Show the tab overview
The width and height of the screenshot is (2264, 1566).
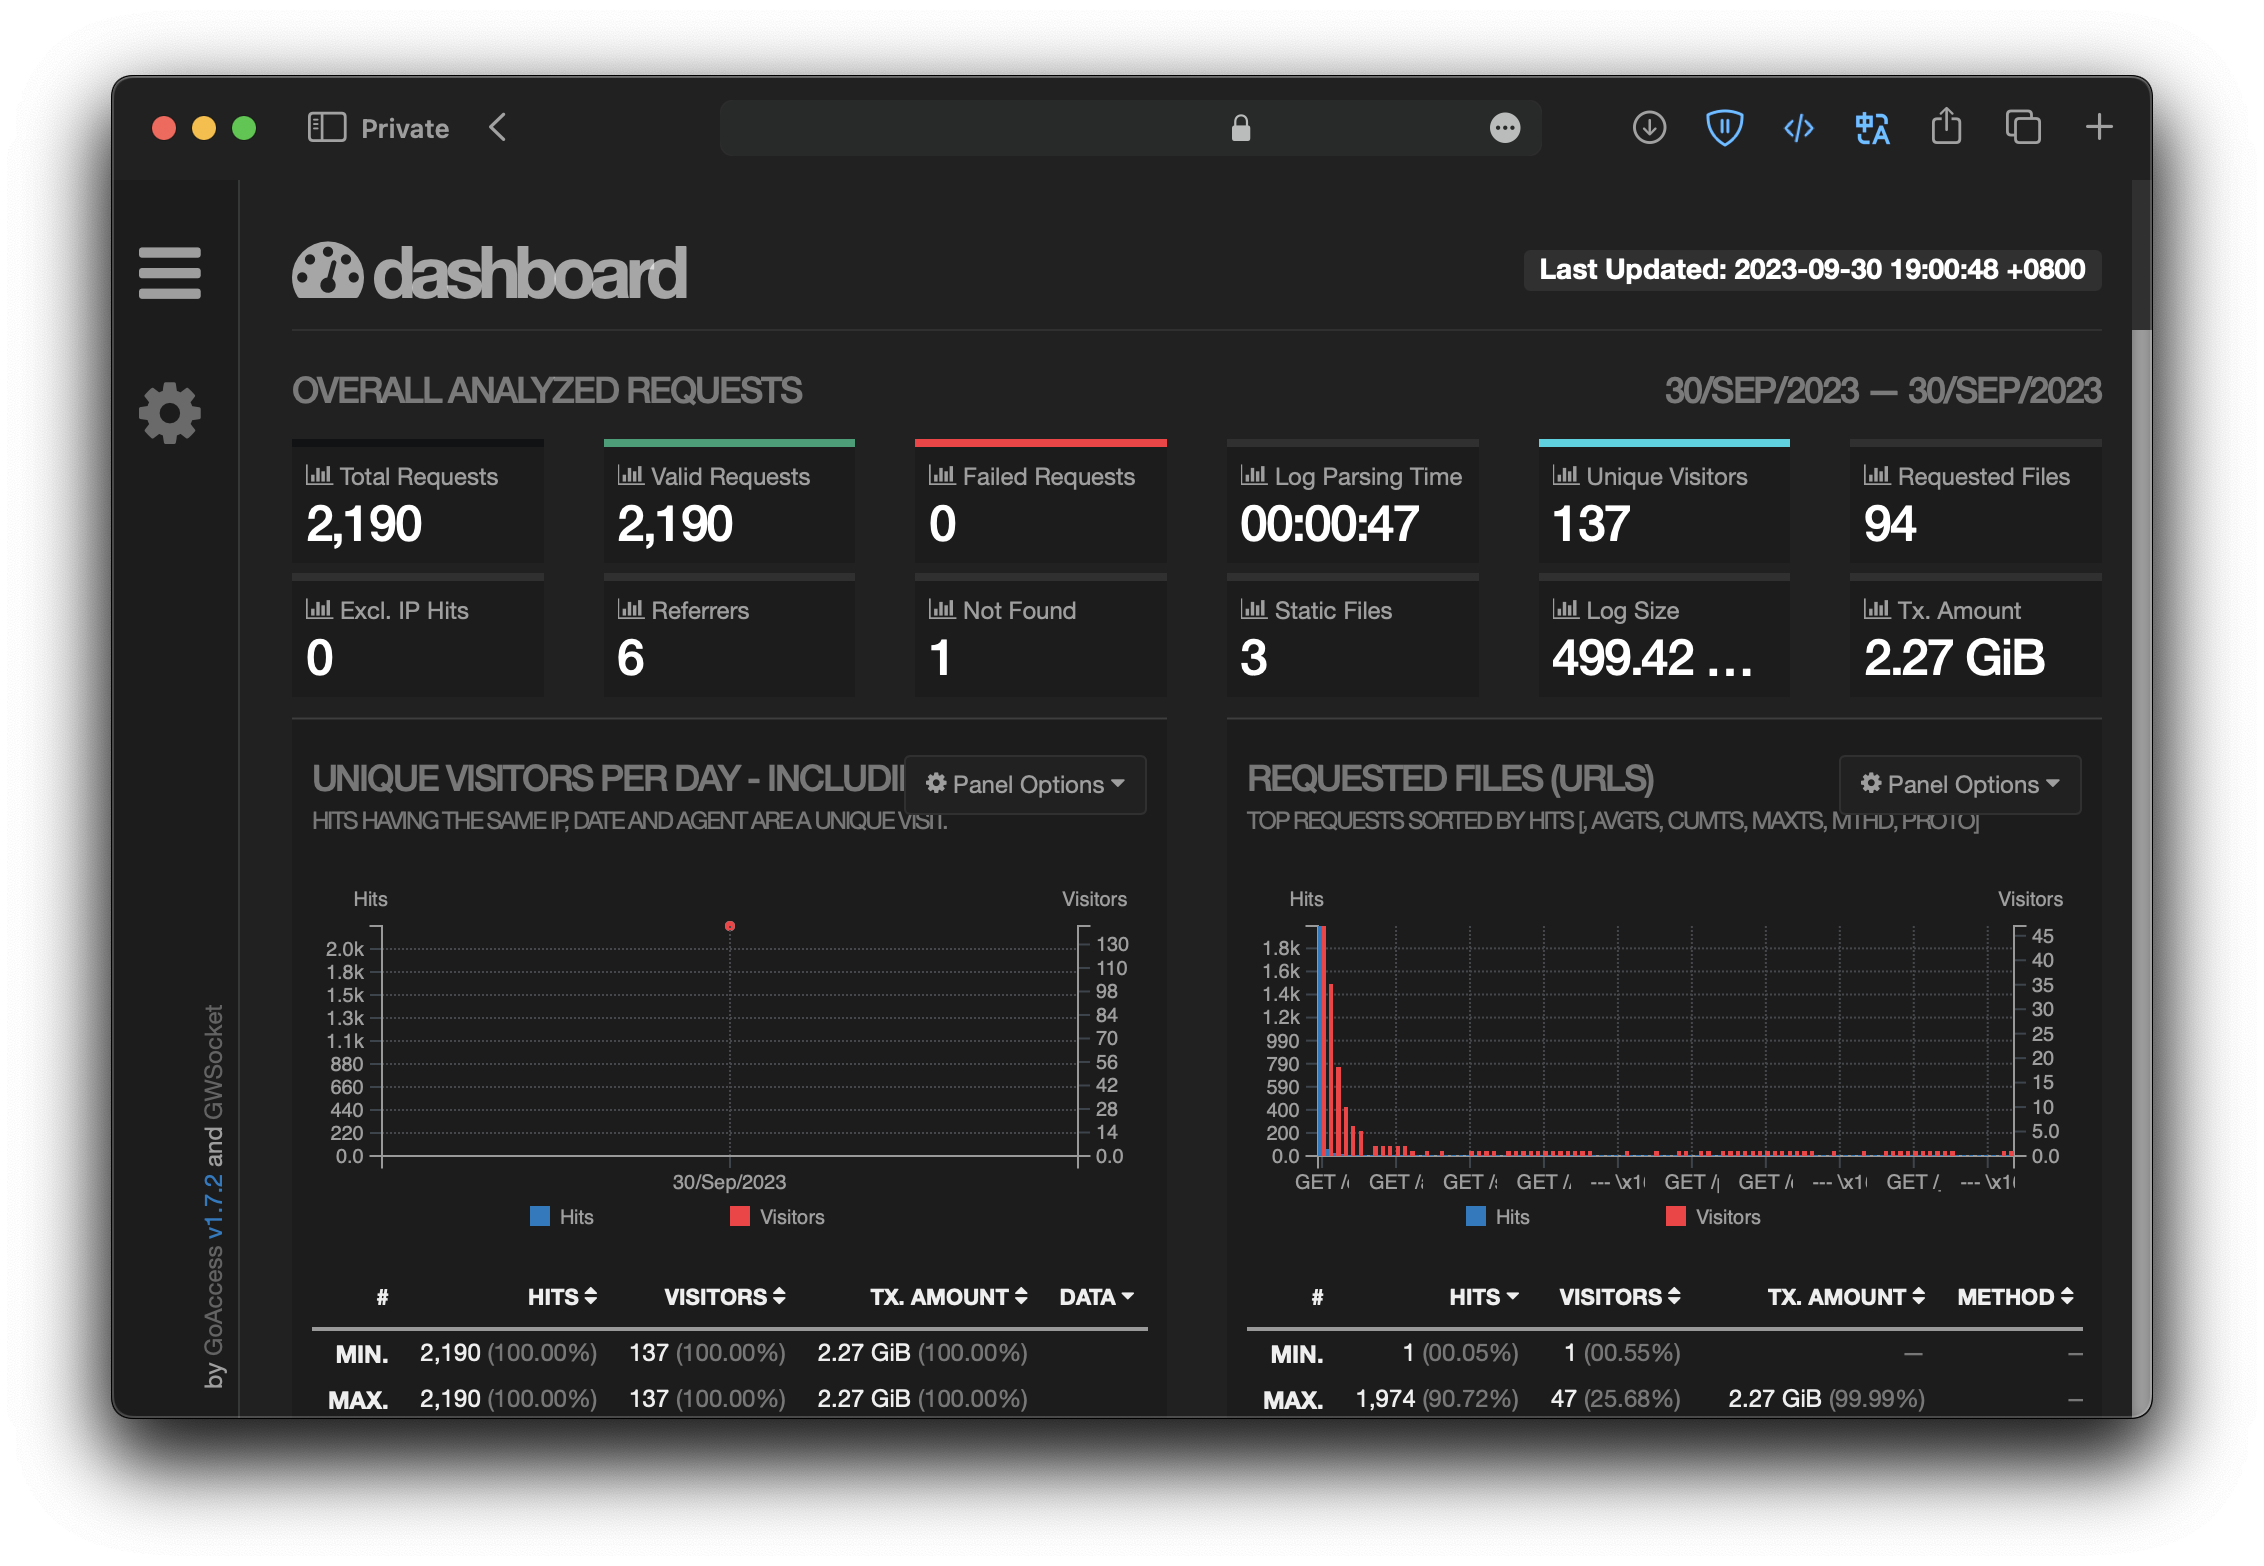[2022, 128]
